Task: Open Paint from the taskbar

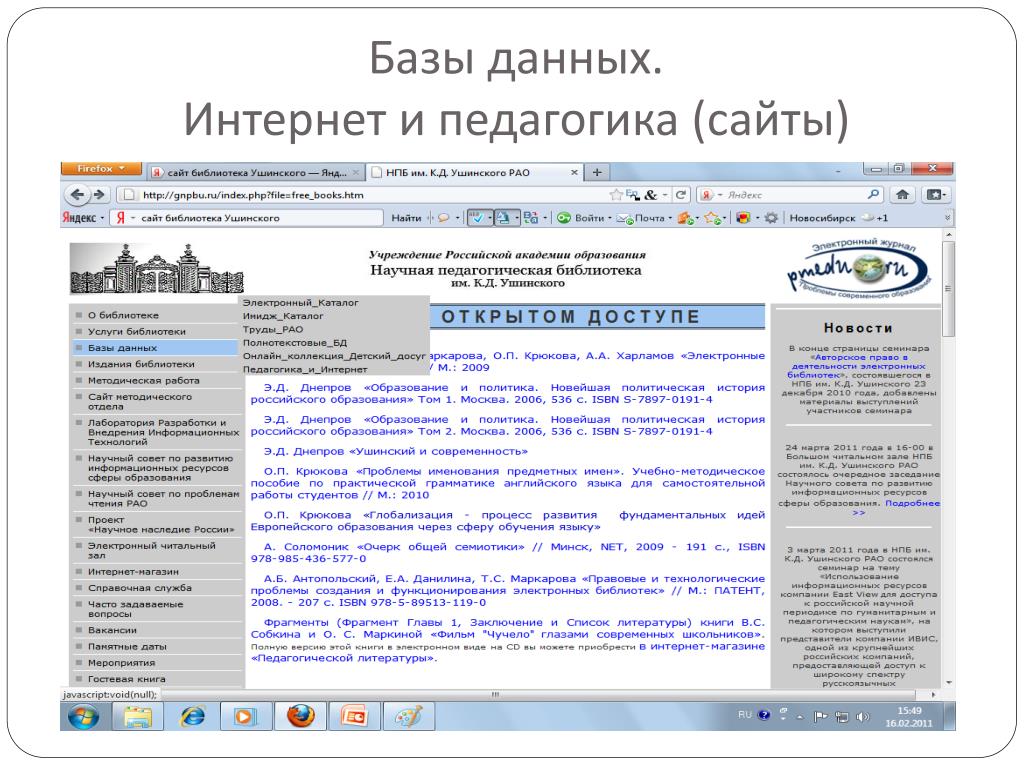Action: [409, 717]
